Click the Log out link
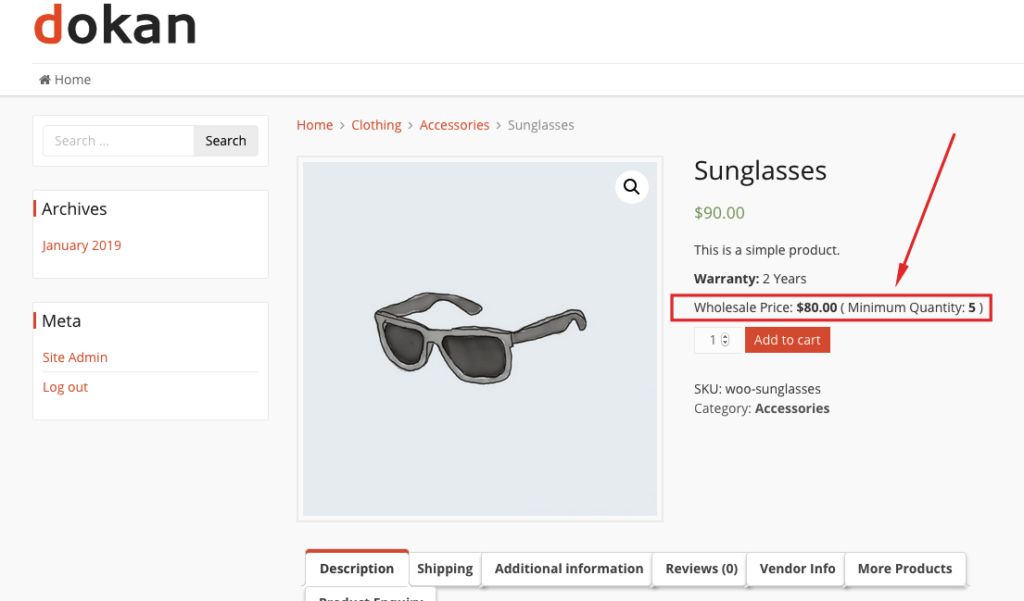The image size is (1024, 601). [x=65, y=387]
